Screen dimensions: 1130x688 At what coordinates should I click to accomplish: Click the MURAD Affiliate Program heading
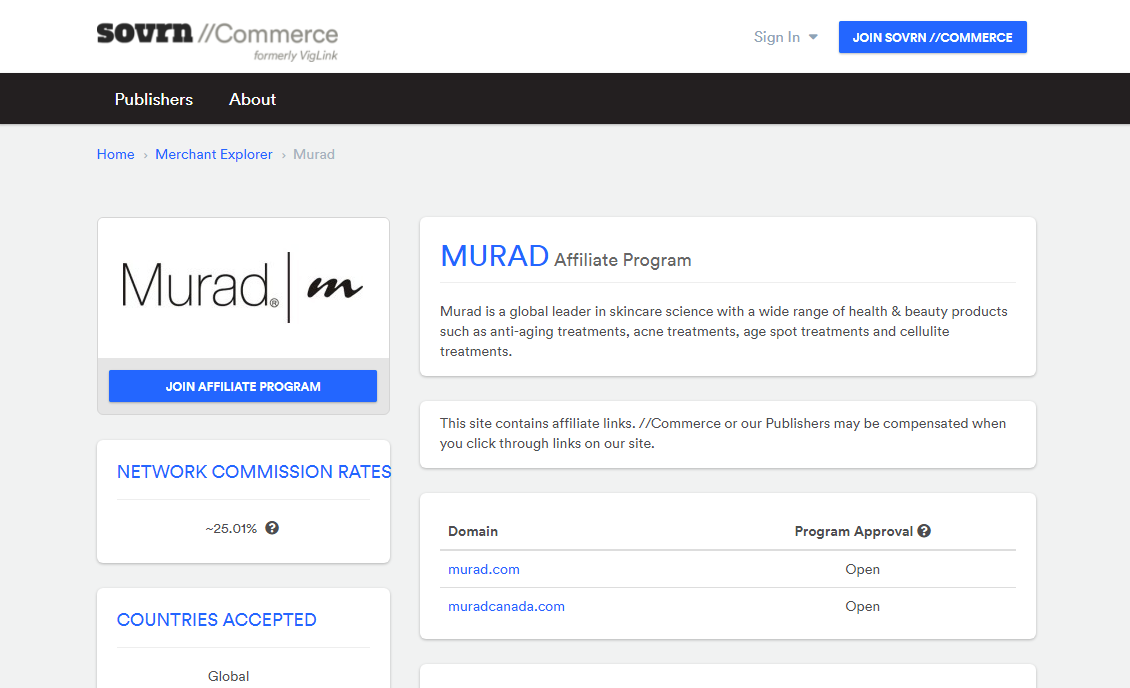click(566, 257)
